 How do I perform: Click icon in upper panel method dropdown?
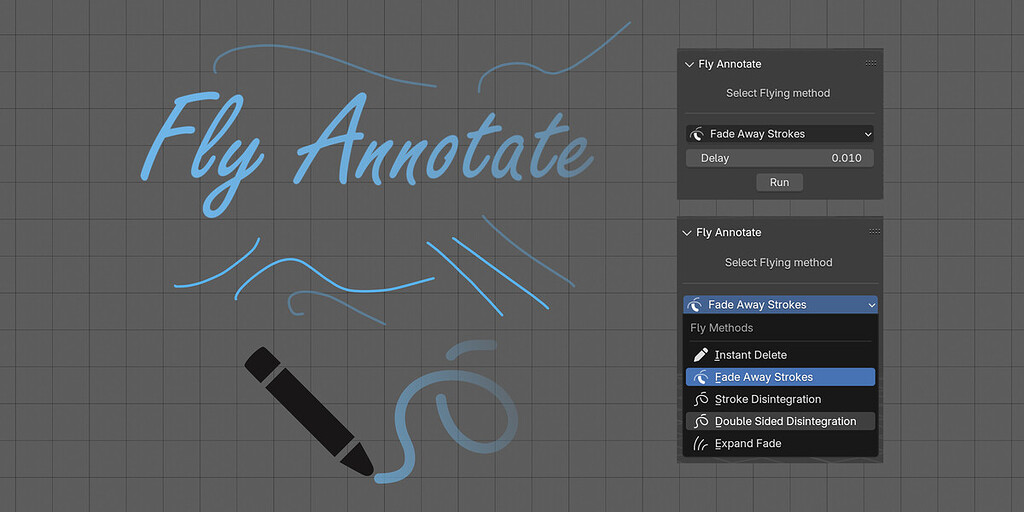point(697,134)
